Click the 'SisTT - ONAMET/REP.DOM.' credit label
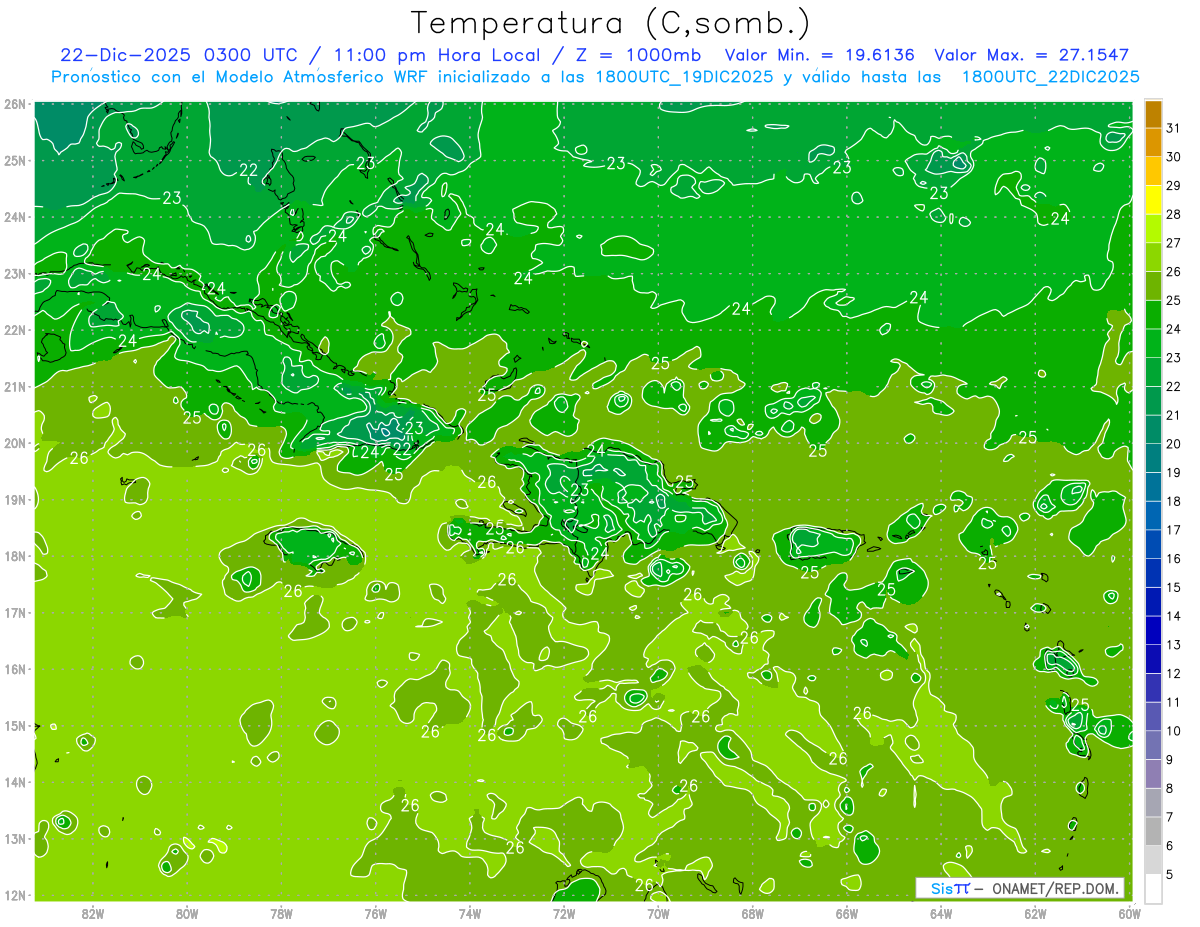The image size is (1200, 927). pos(1020,888)
